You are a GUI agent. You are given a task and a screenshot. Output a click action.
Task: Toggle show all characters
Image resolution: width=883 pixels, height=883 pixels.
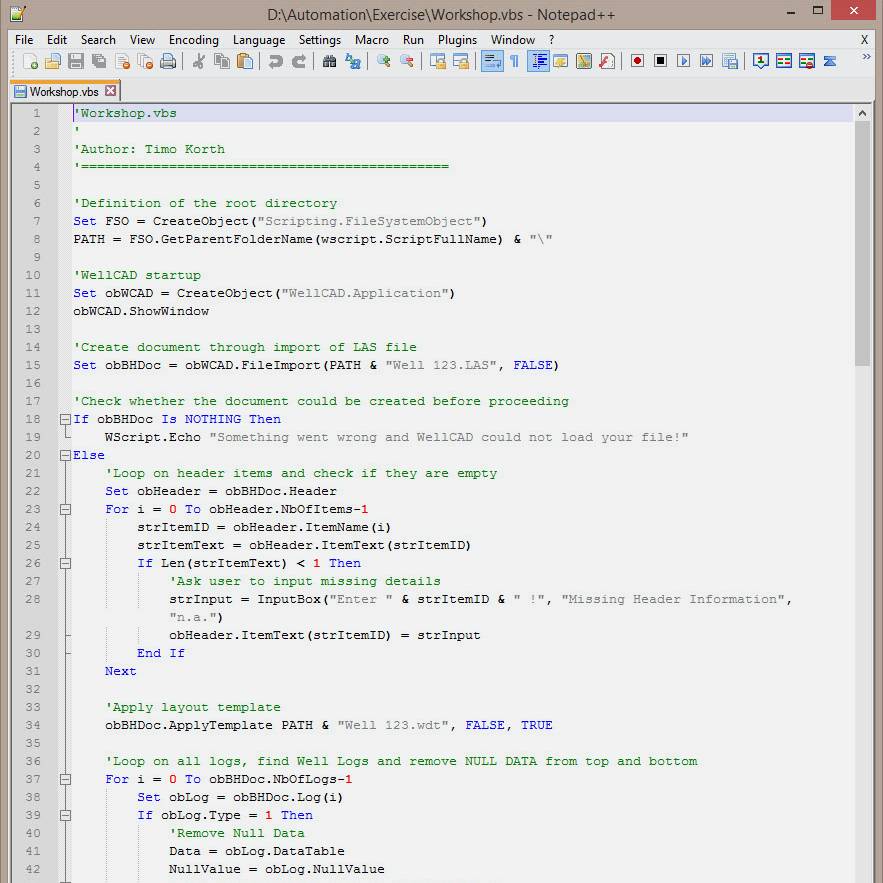click(513, 61)
